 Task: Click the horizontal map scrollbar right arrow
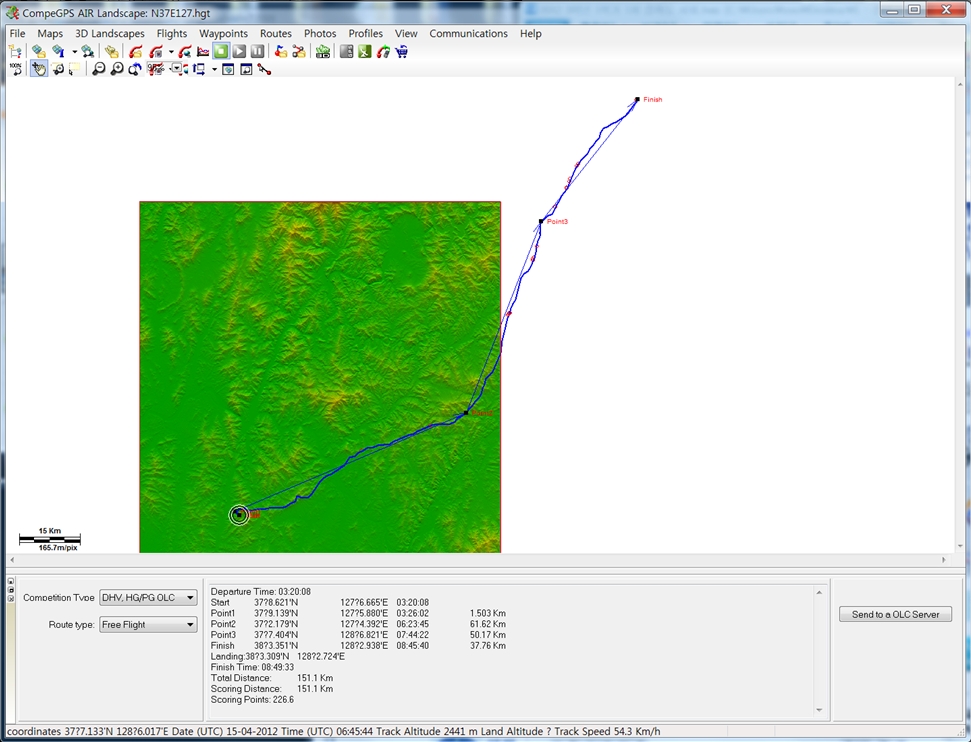pyautogui.click(x=944, y=560)
